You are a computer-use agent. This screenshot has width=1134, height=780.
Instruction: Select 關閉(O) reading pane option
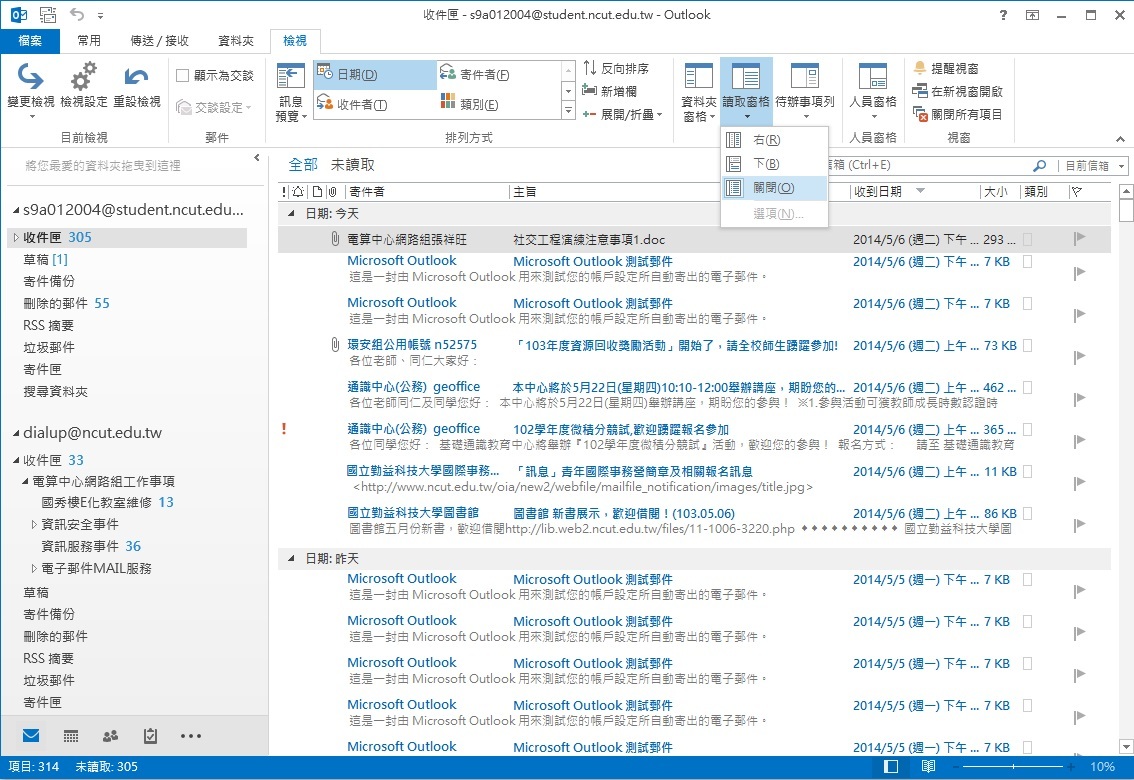(775, 188)
